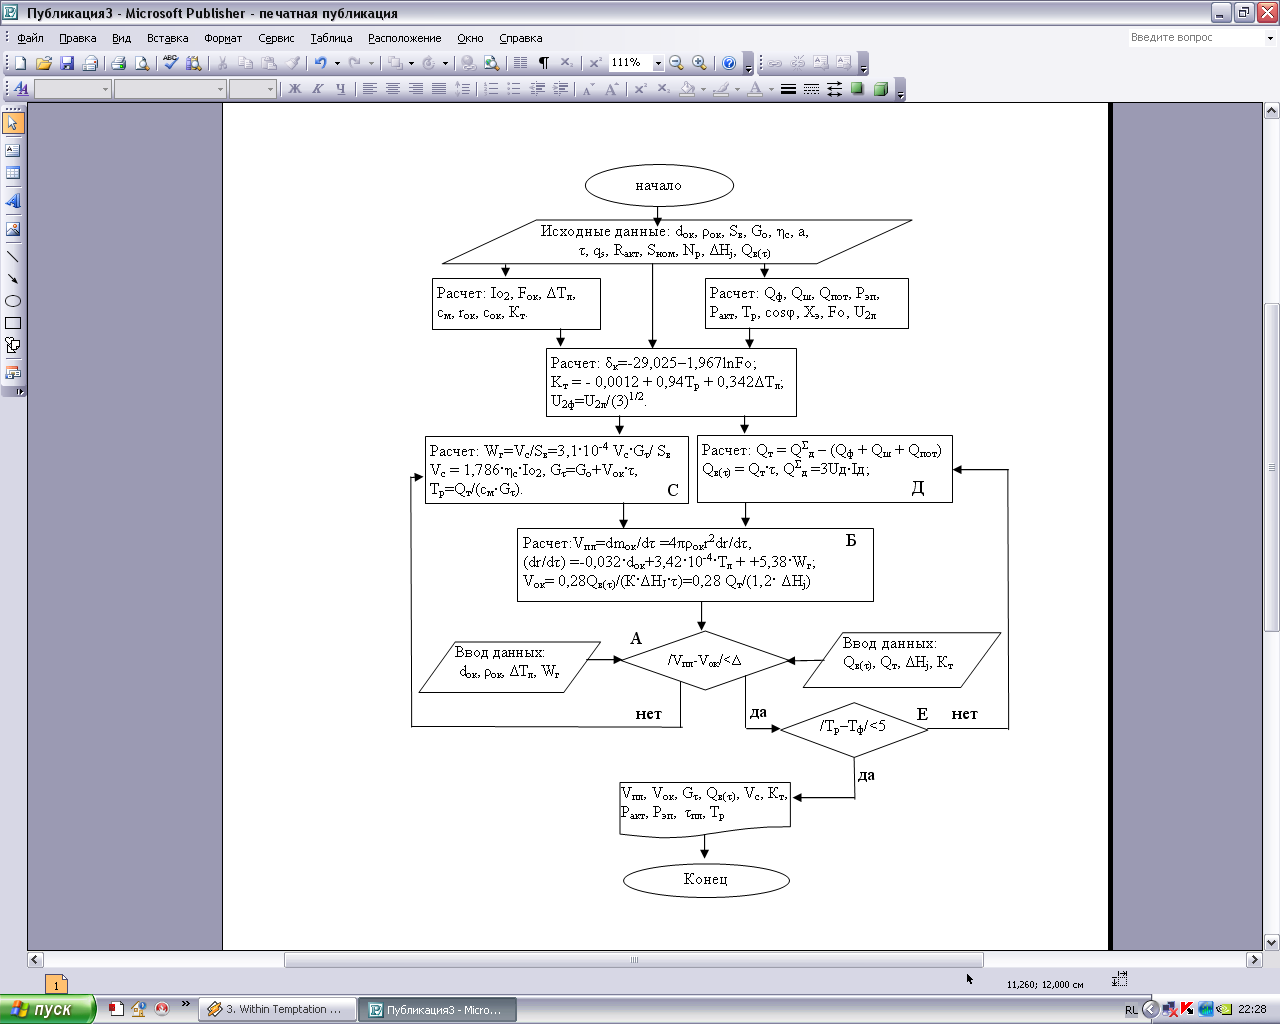Select the Picture Frame tool
Screen dimensions: 1280x1024
13,229
